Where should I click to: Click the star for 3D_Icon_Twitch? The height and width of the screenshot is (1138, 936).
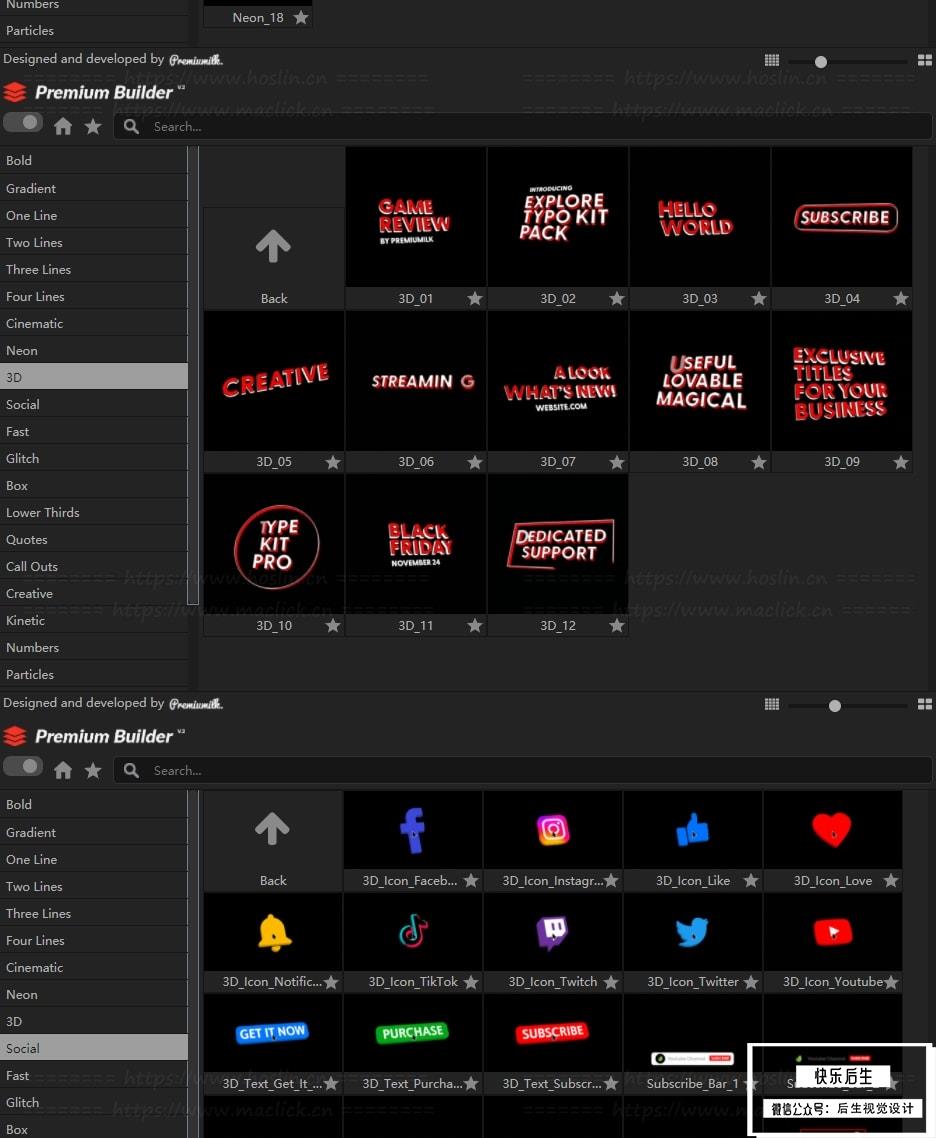pyautogui.click(x=611, y=982)
